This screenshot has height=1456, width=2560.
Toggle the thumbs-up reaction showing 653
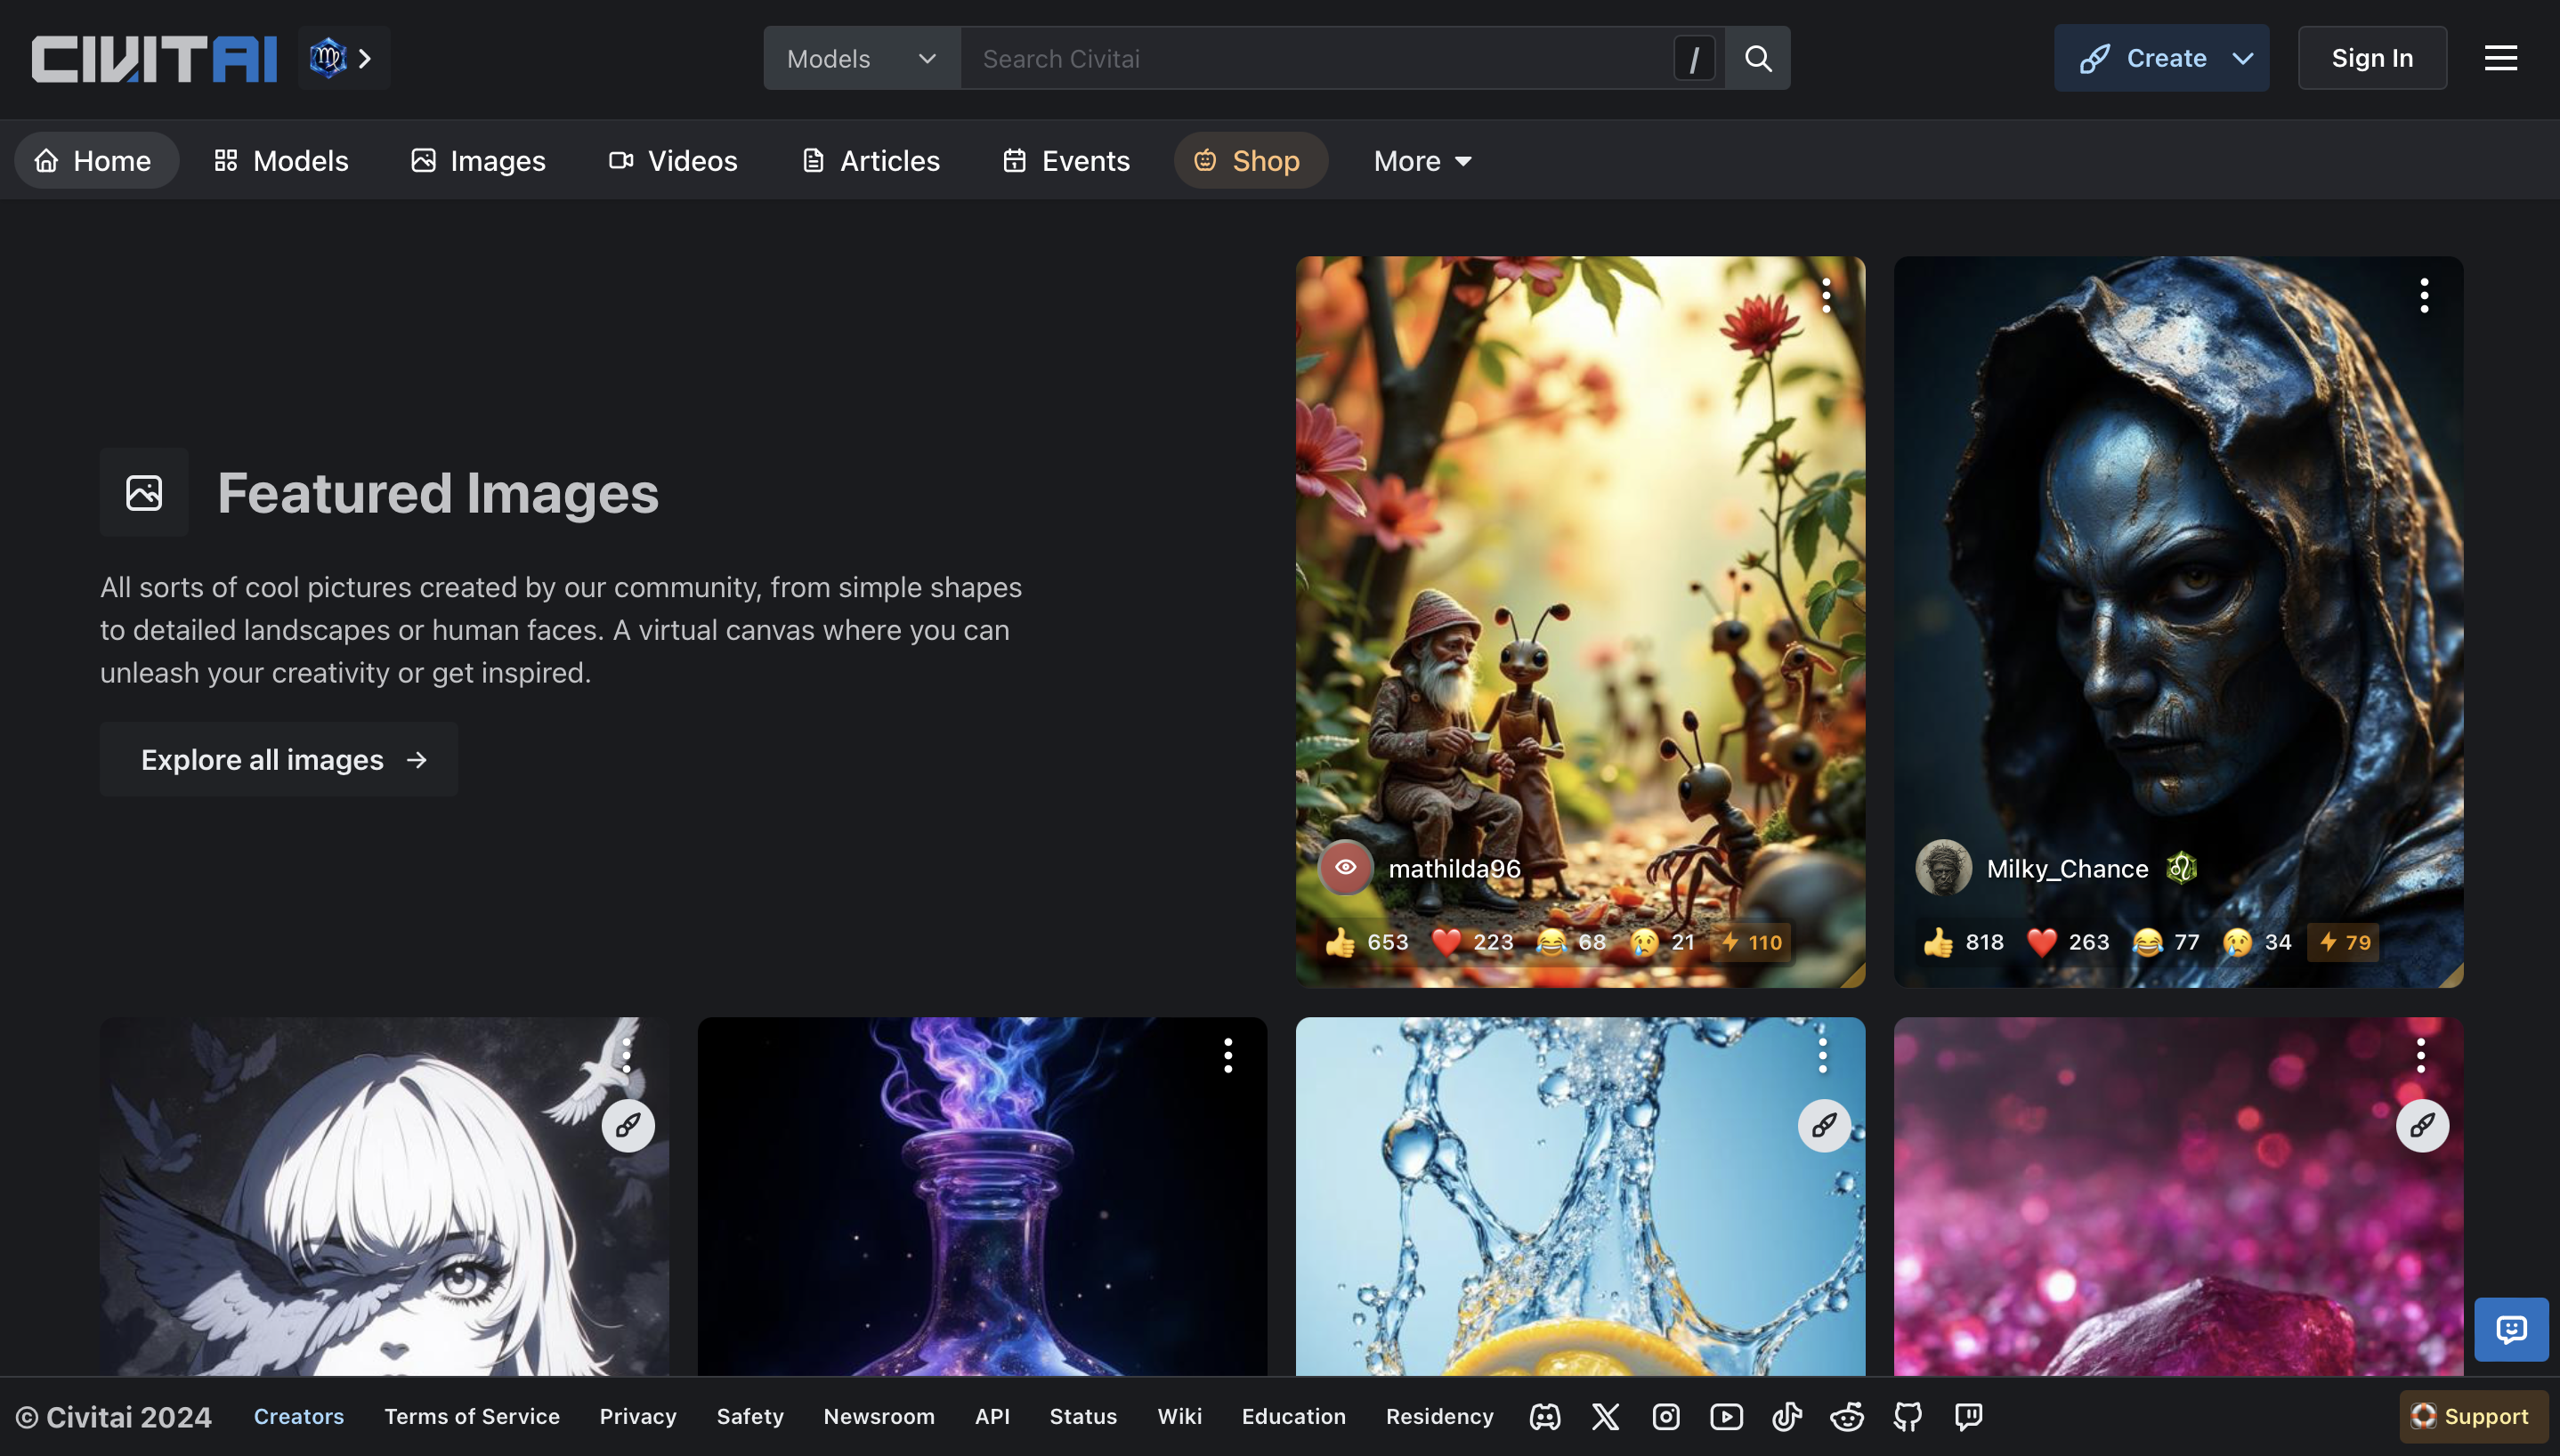[x=1366, y=942]
